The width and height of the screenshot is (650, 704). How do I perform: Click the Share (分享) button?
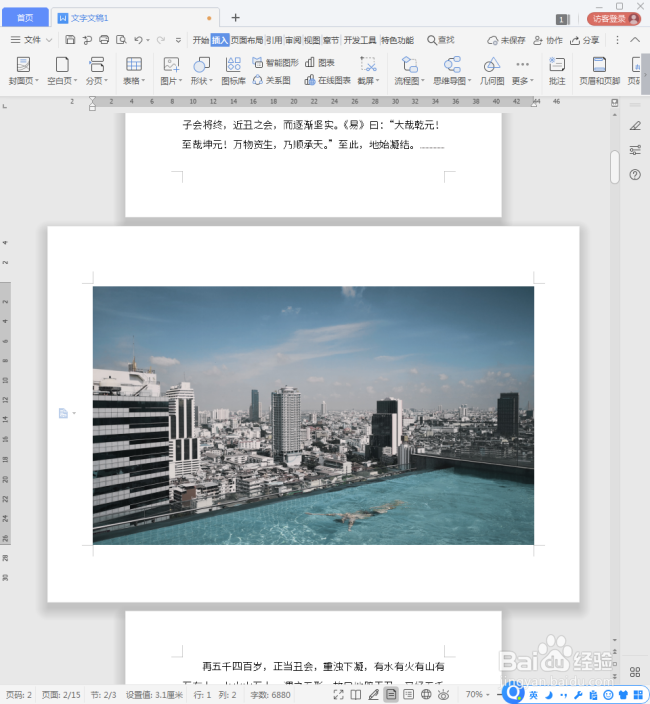point(584,40)
